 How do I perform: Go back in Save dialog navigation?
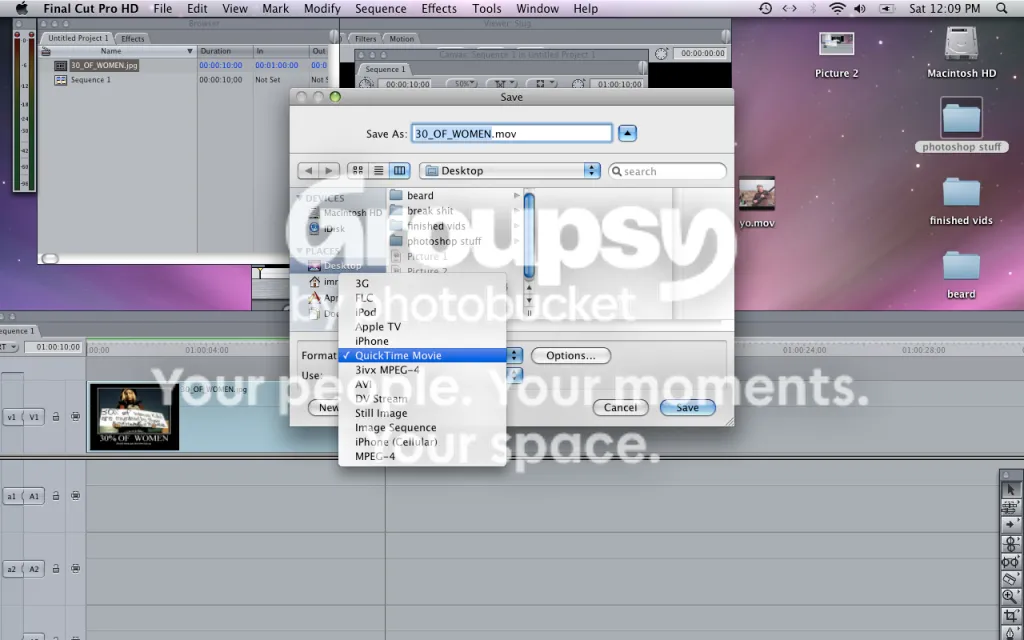tap(308, 170)
